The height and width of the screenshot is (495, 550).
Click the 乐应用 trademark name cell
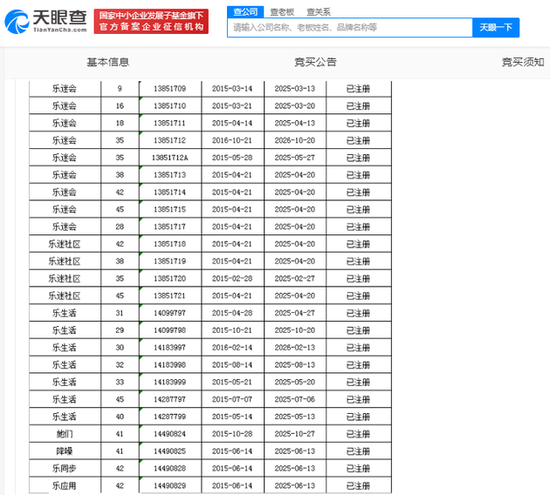pyautogui.click(x=65, y=486)
